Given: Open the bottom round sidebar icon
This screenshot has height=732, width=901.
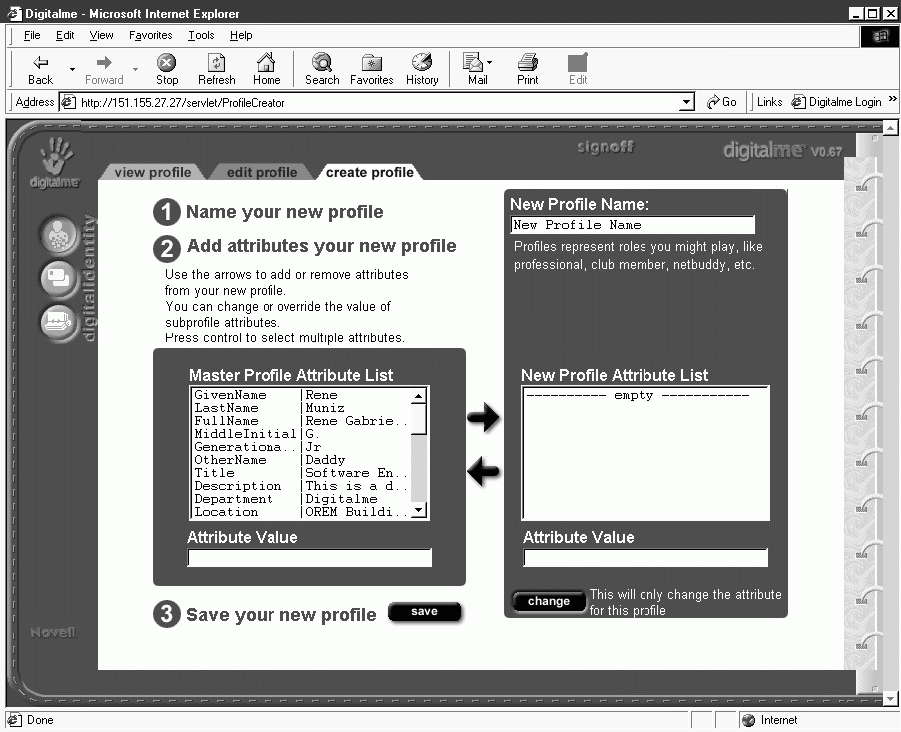Looking at the screenshot, I should [59, 322].
